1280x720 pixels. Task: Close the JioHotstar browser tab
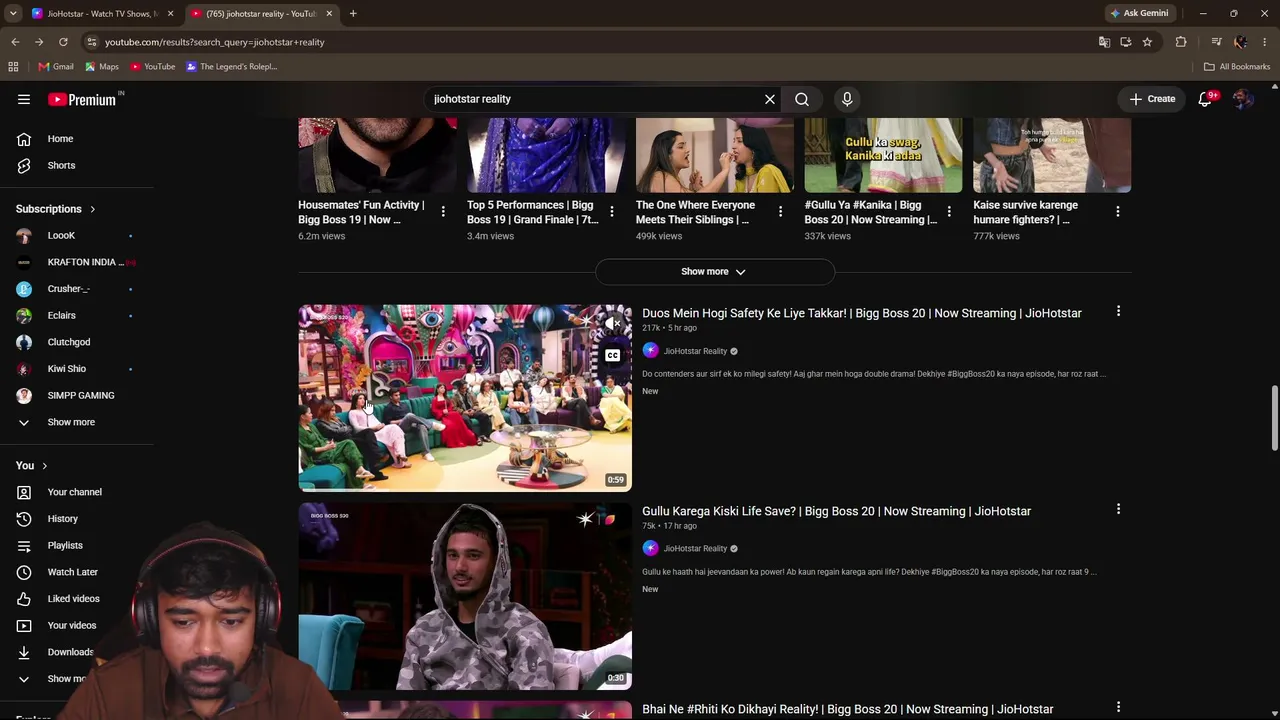pos(170,14)
